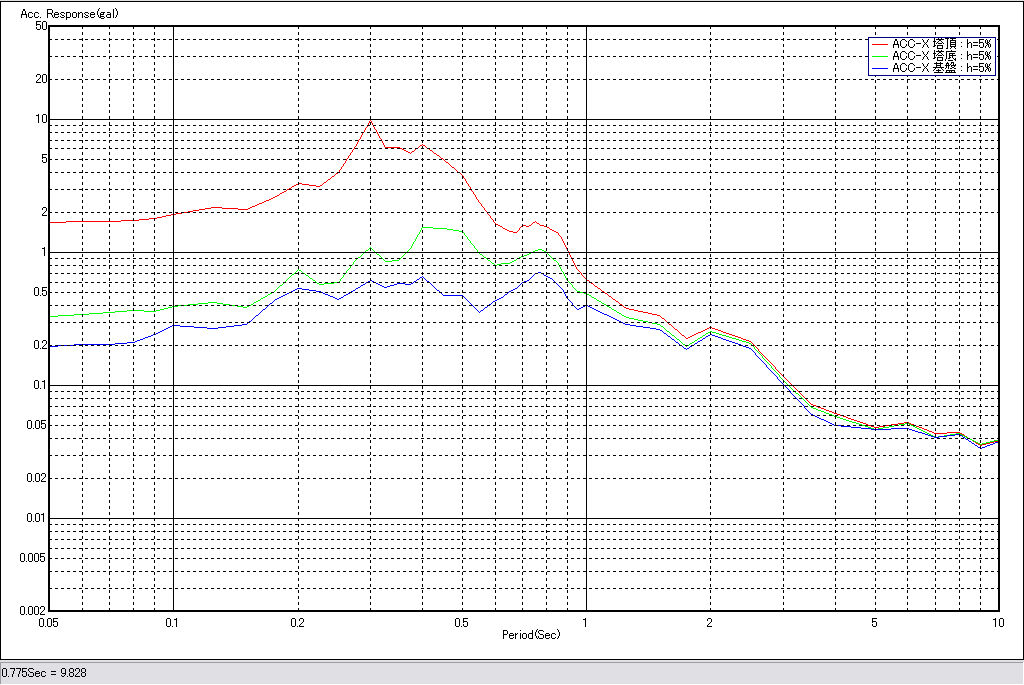Viewport: 1024px width, 685px height.
Task: Click the red line sample in the legend
Action: point(880,44)
